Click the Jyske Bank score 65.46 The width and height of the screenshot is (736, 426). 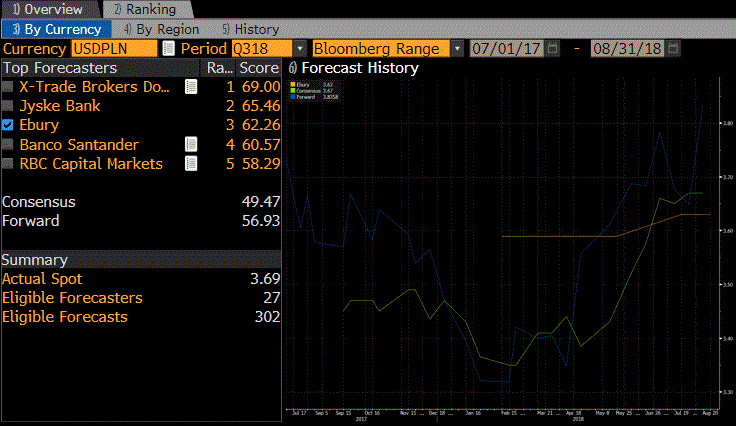pos(261,106)
